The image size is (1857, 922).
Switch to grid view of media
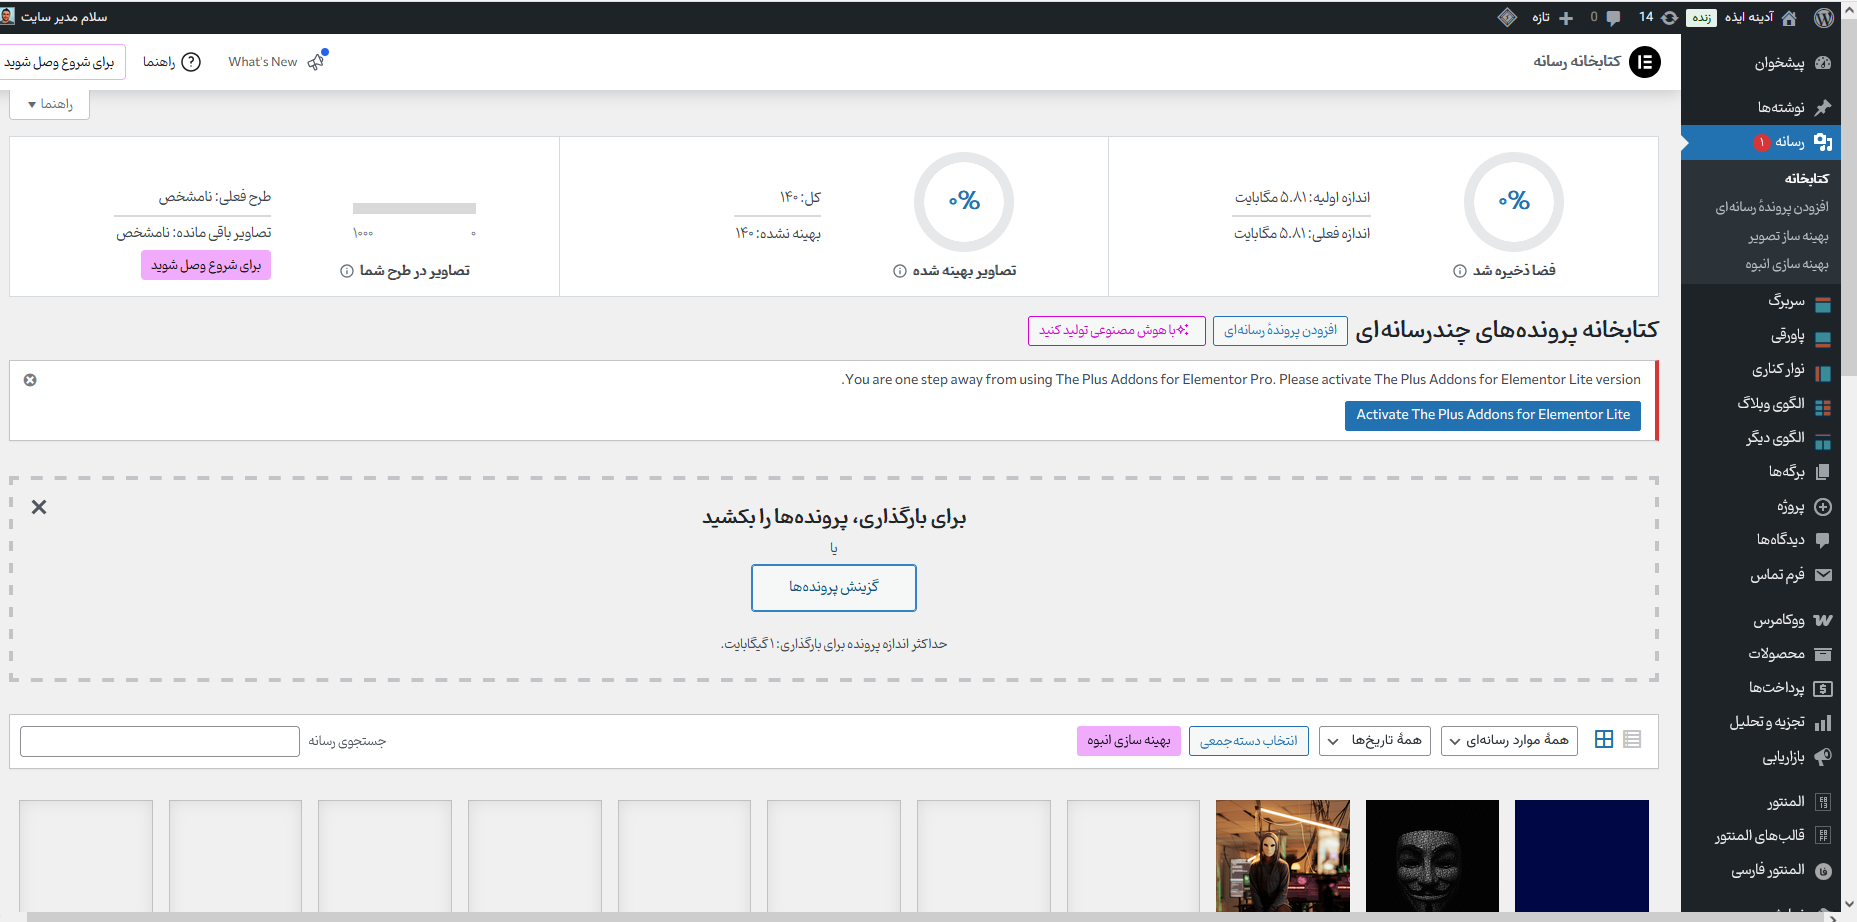coord(1603,739)
